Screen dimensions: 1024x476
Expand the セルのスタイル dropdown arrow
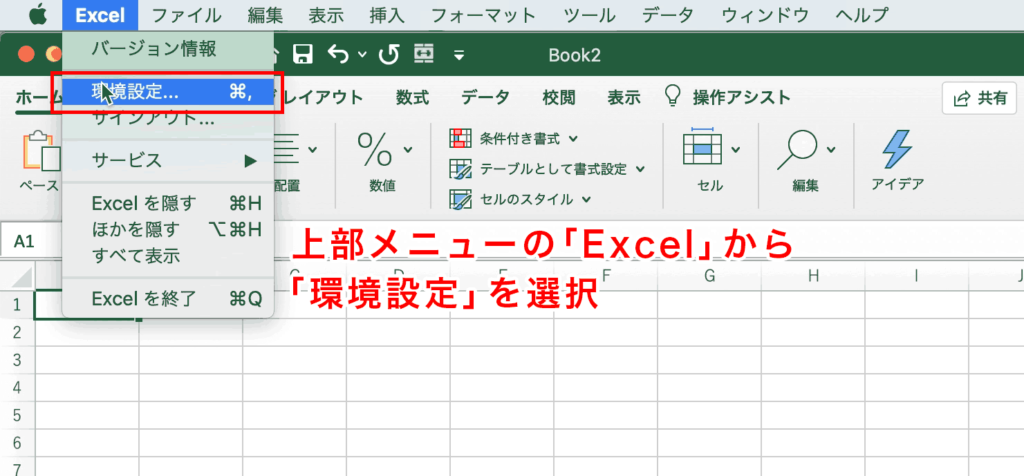pyautogui.click(x=586, y=199)
